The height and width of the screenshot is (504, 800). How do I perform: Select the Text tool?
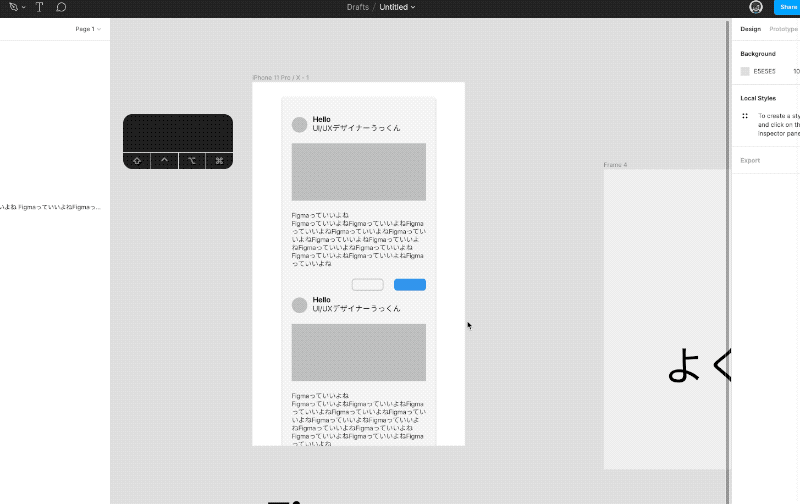[x=39, y=7]
